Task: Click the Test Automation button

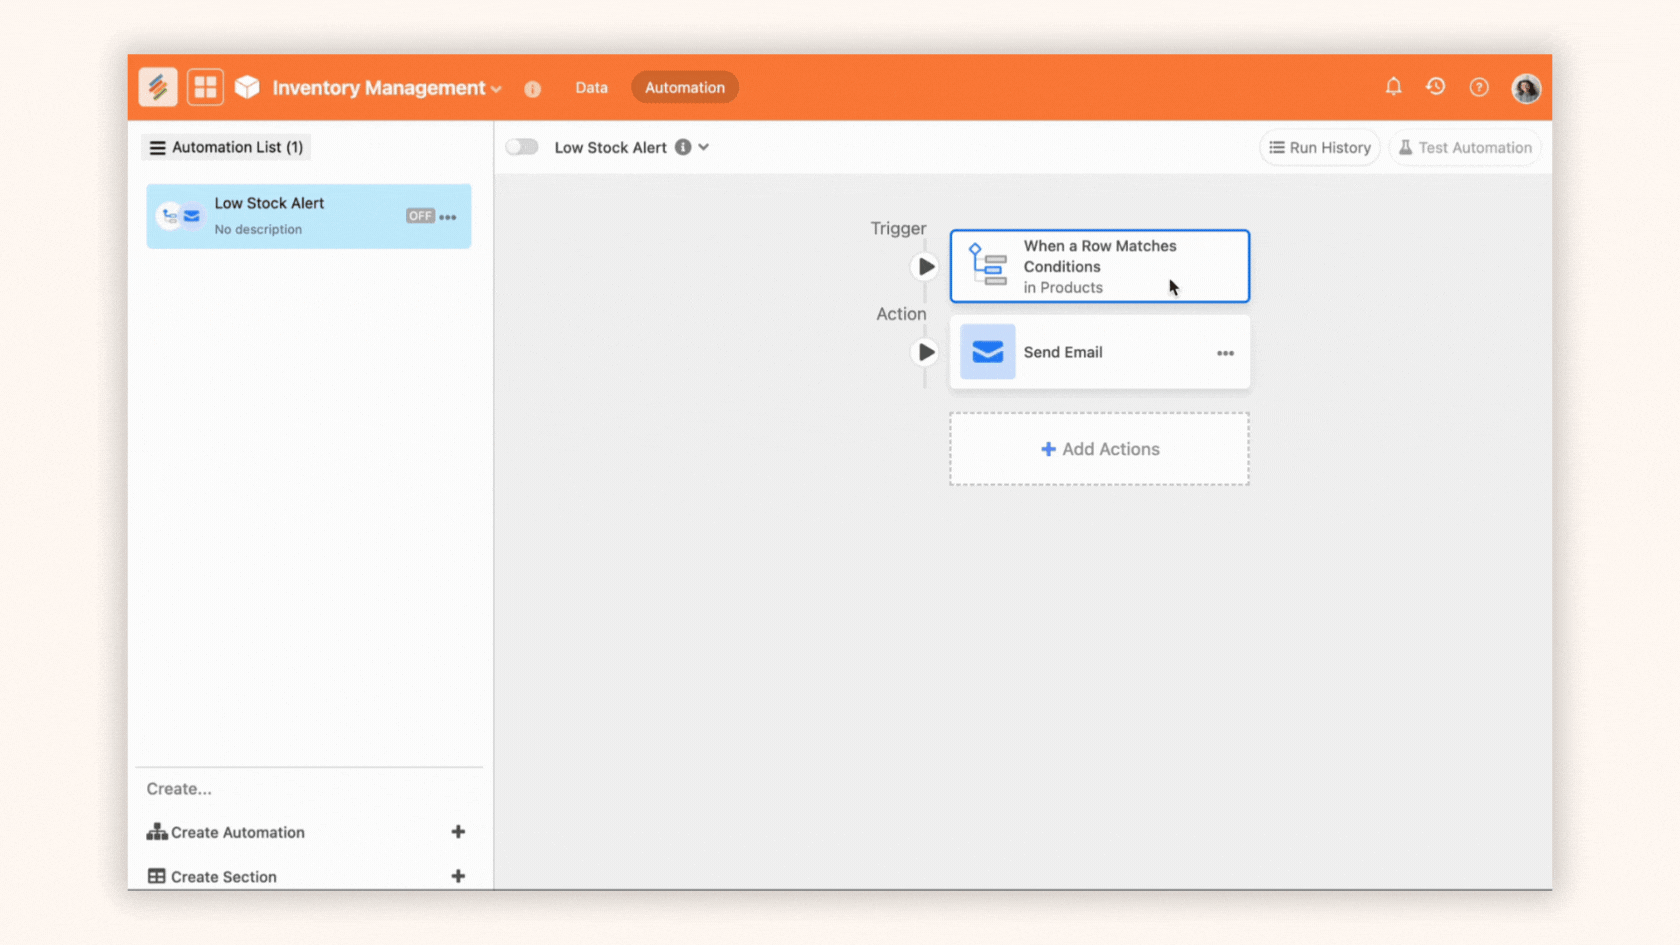Action: (1464, 148)
